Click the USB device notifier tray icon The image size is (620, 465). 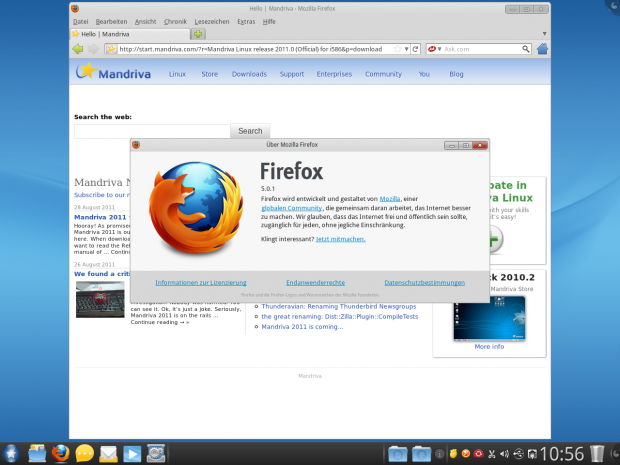[518, 454]
